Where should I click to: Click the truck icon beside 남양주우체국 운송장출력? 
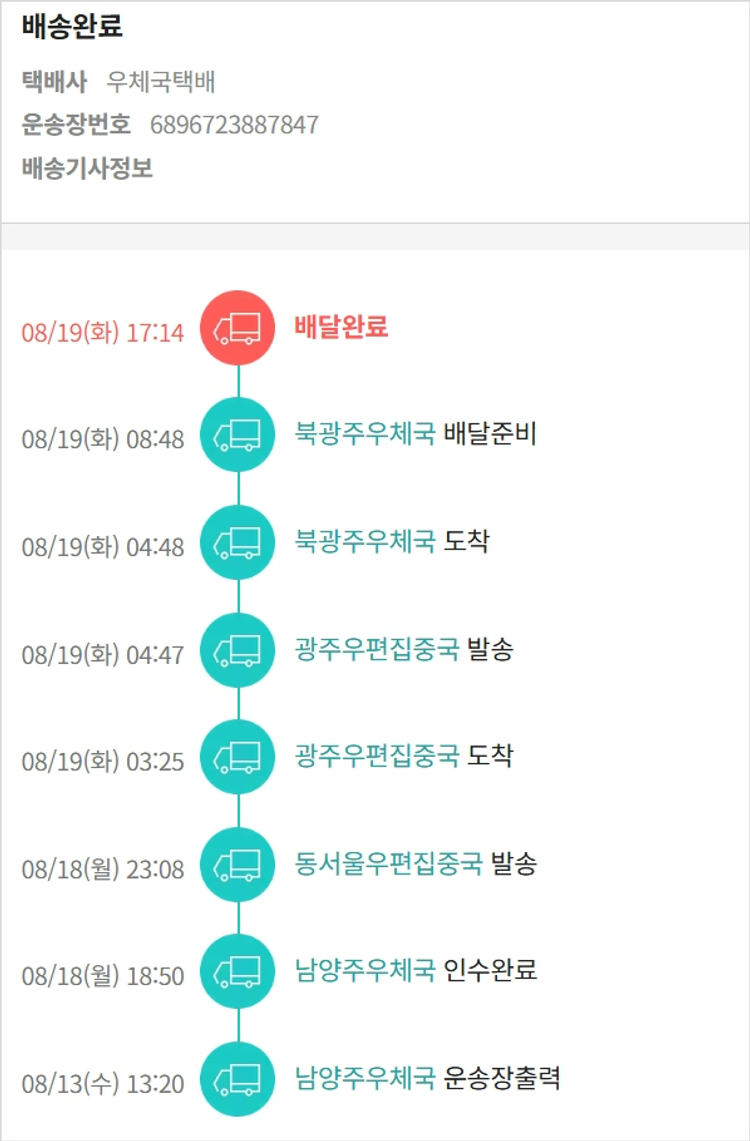coord(238,1079)
